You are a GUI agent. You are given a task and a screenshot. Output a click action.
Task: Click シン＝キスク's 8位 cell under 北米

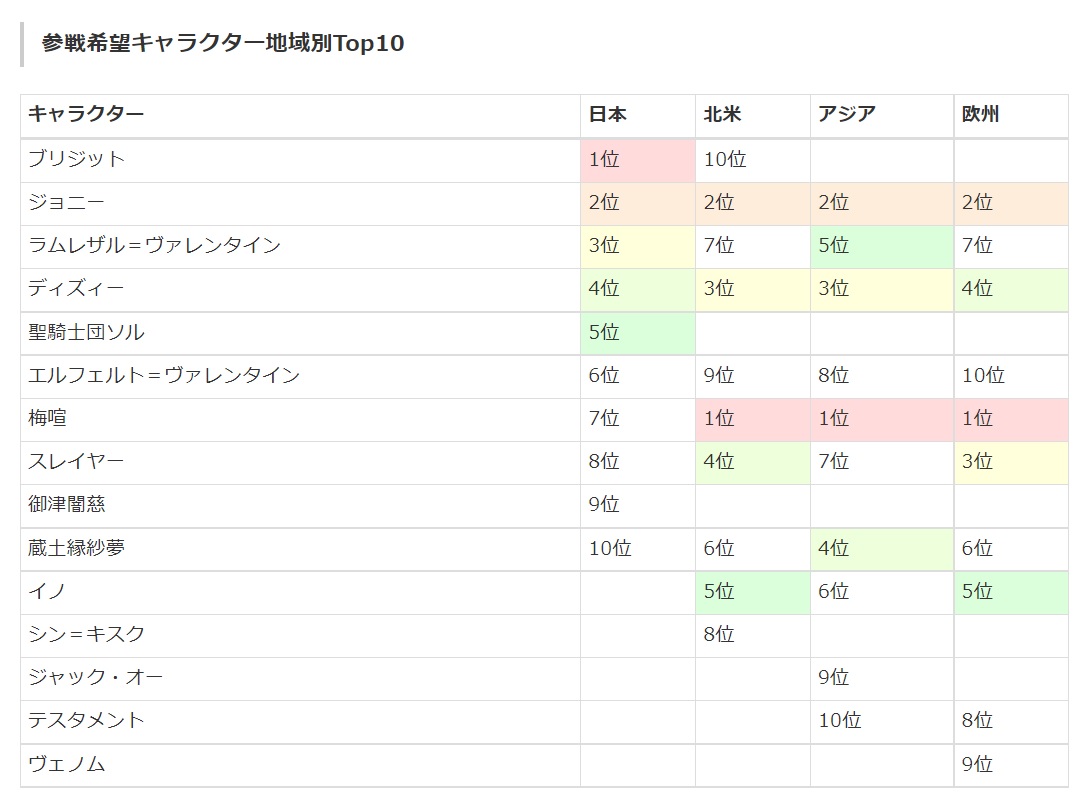(752, 635)
